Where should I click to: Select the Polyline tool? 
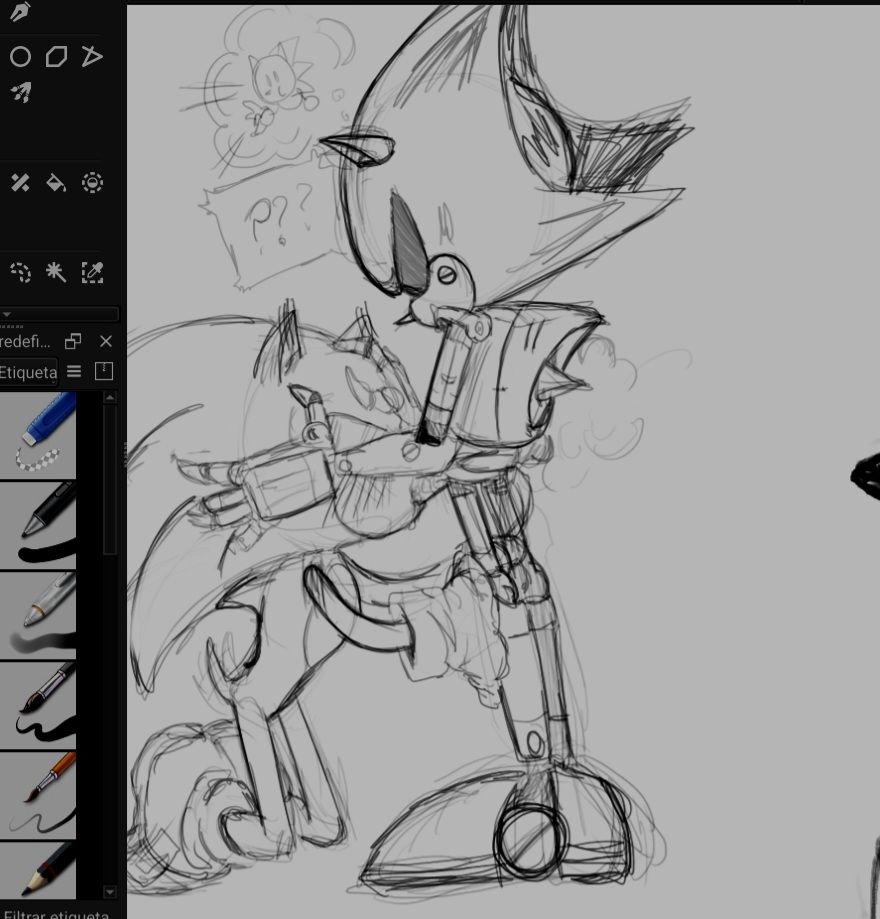pos(92,57)
